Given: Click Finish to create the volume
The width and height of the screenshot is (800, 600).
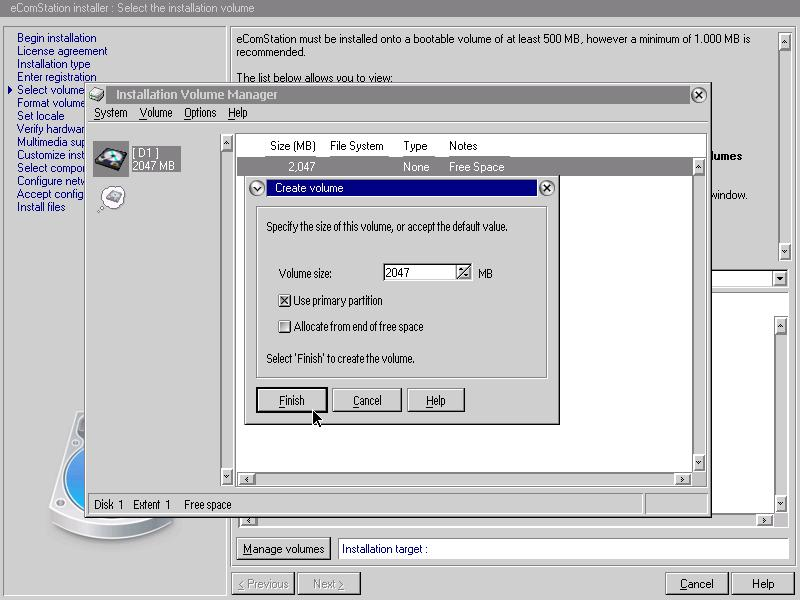Looking at the screenshot, I should click(x=291, y=401).
